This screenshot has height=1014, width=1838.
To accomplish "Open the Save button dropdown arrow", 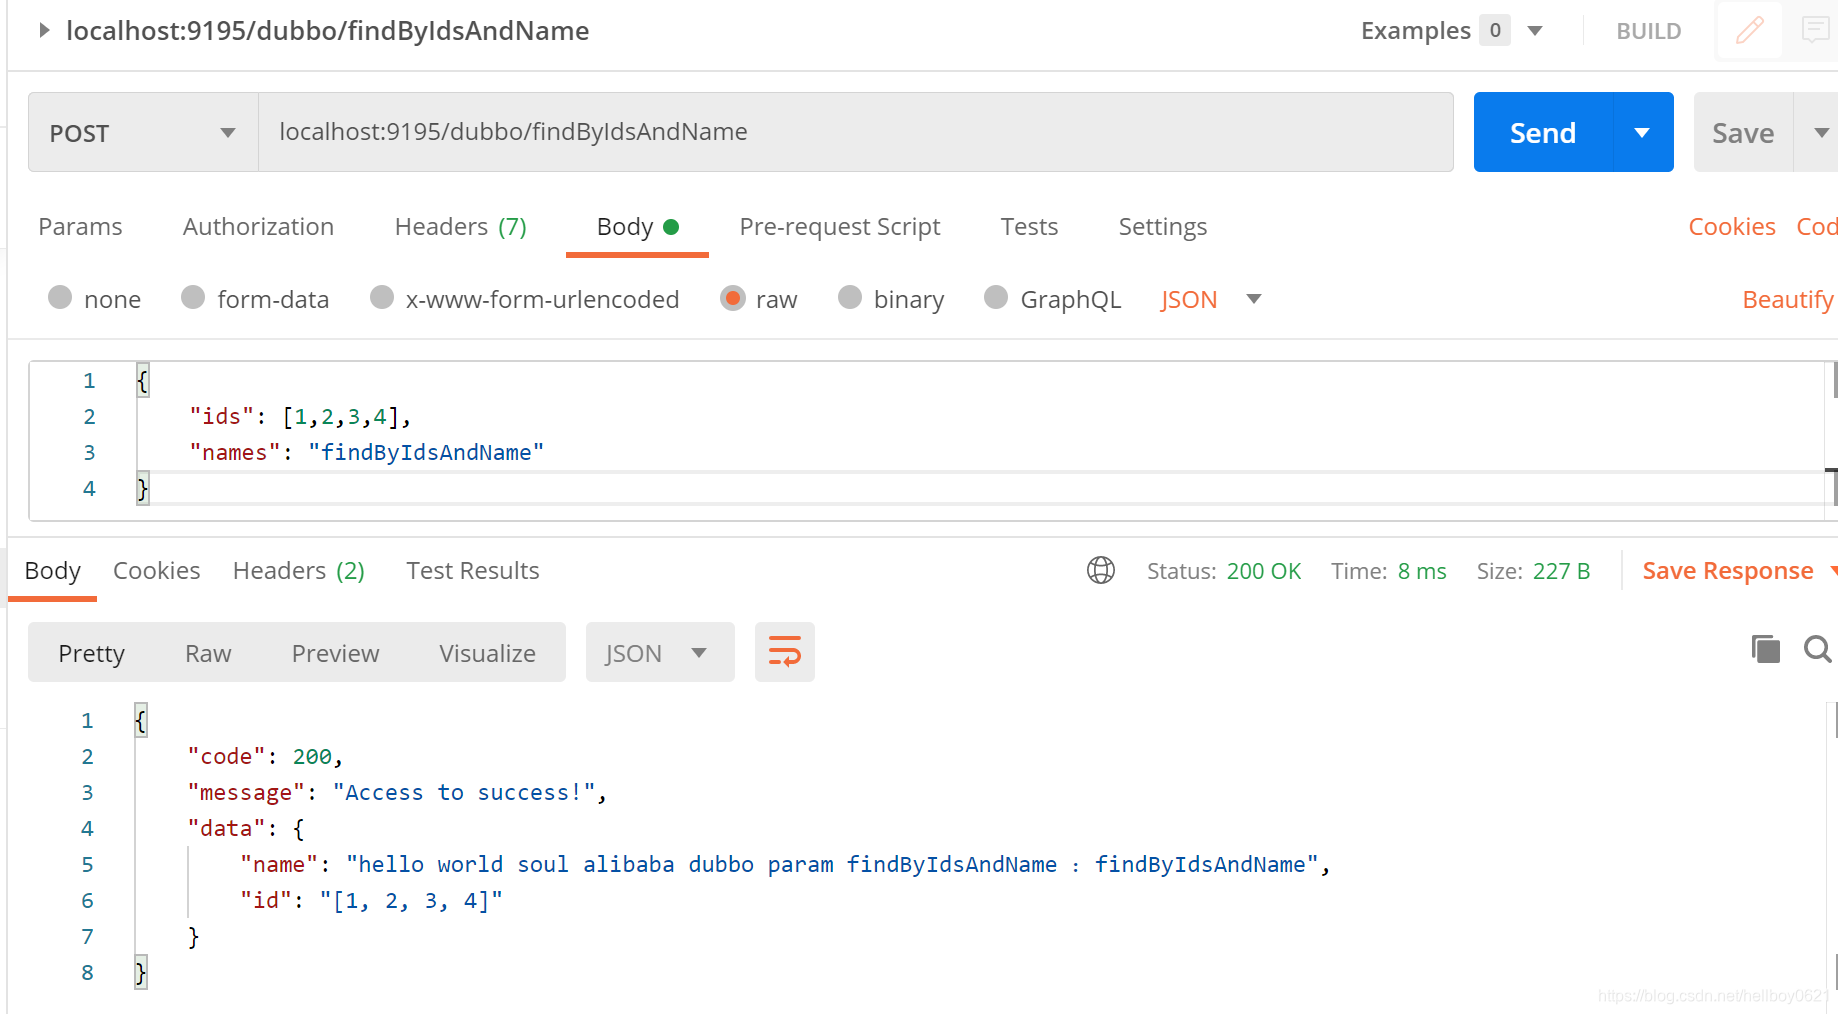I will click(1820, 132).
